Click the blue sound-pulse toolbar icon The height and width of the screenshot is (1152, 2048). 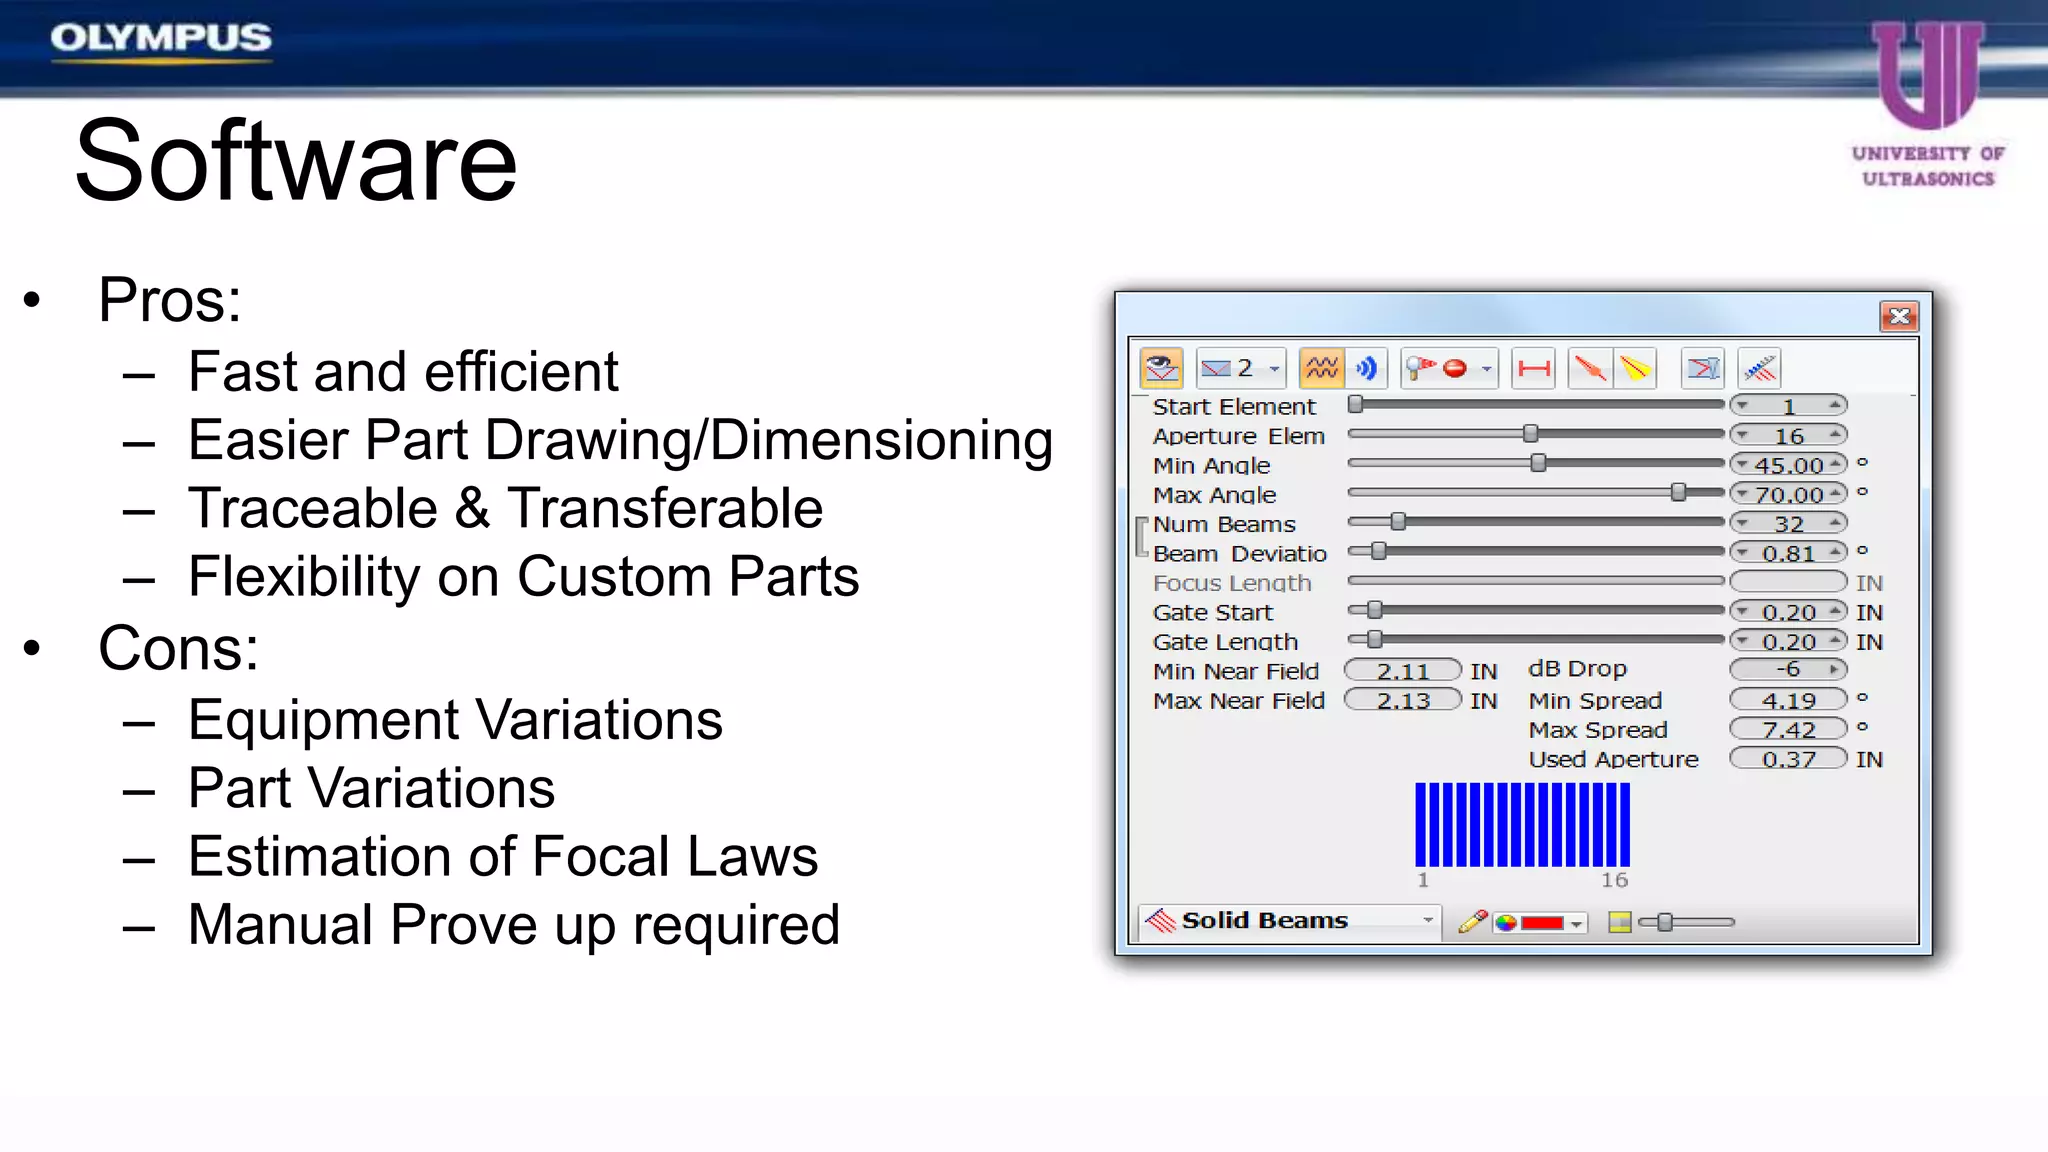(x=1366, y=369)
